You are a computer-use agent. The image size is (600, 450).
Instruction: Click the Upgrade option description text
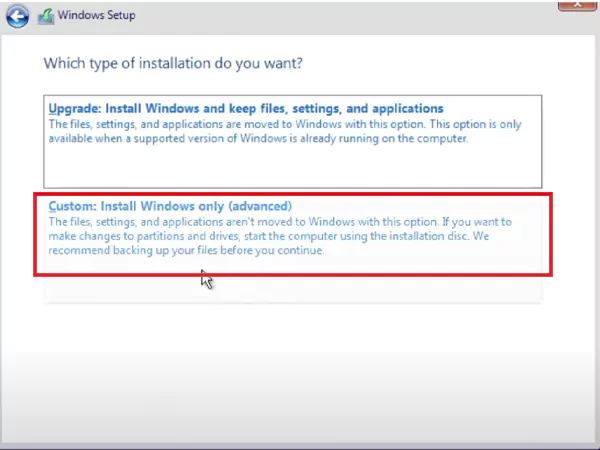[285, 131]
